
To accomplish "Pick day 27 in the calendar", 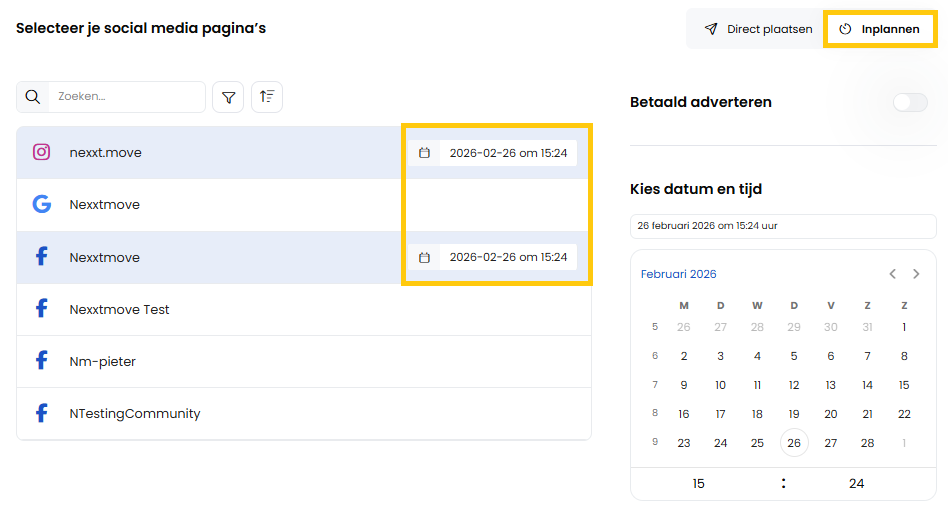I will click(831, 443).
